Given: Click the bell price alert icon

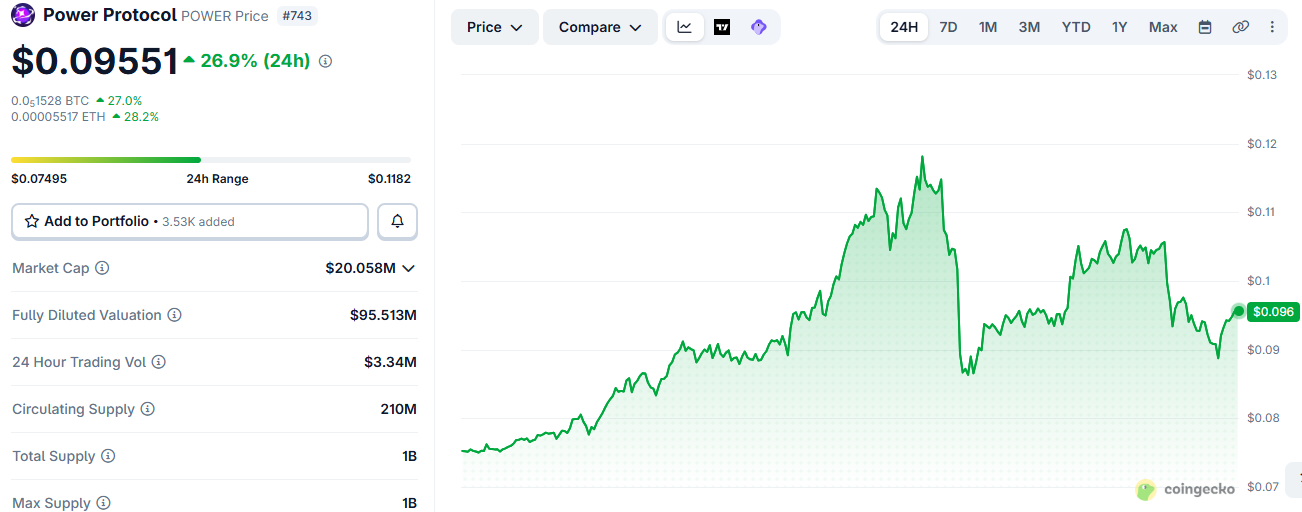Looking at the screenshot, I should tap(397, 221).
